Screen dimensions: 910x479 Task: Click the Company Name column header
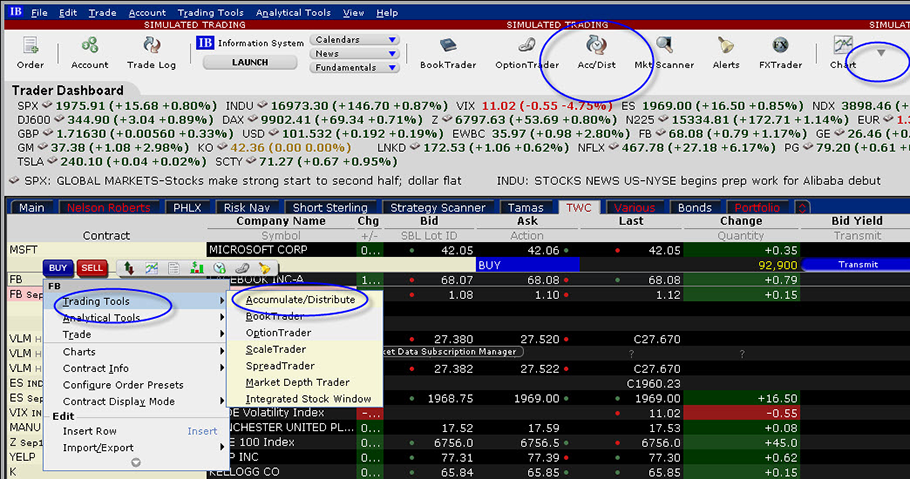pos(281,221)
